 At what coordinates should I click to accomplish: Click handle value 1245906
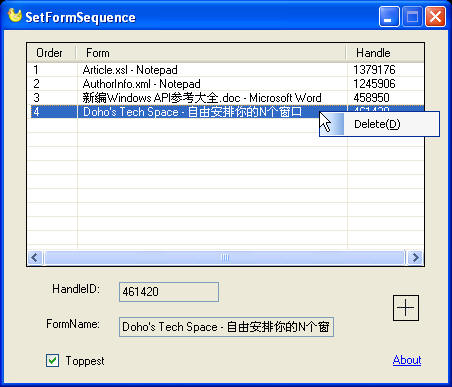pos(374,84)
